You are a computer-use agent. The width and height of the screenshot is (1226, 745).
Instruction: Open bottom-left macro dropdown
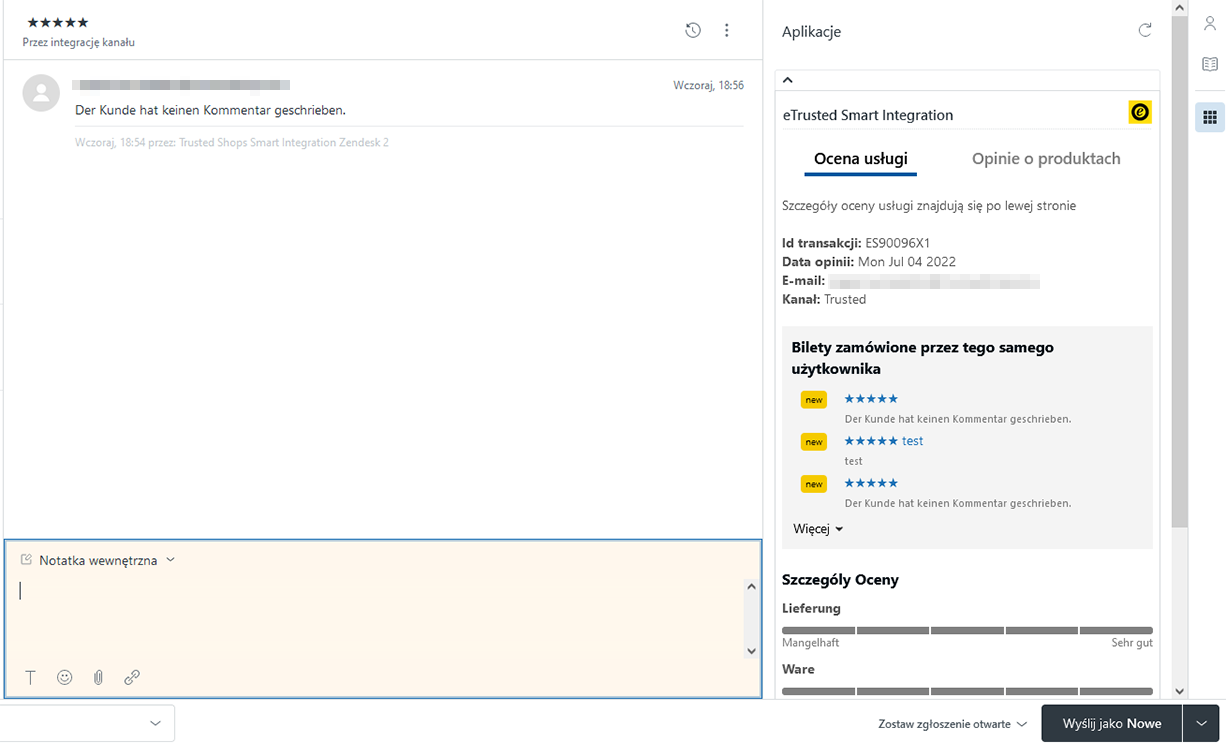87,723
